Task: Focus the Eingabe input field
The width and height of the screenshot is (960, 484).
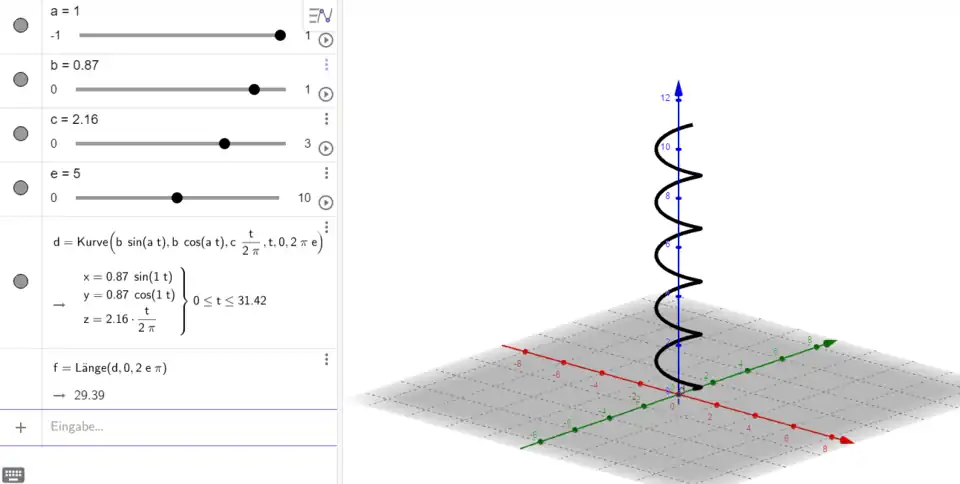Action: click(x=180, y=427)
